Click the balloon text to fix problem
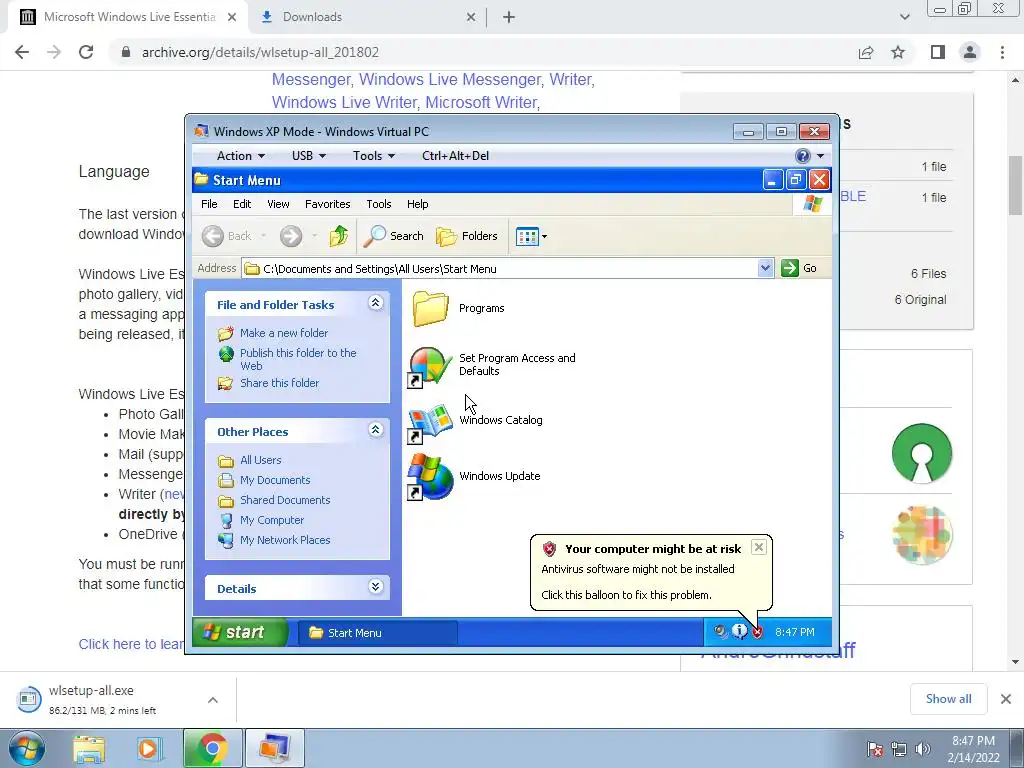This screenshot has height=768, width=1024. pyautogui.click(x=626, y=595)
